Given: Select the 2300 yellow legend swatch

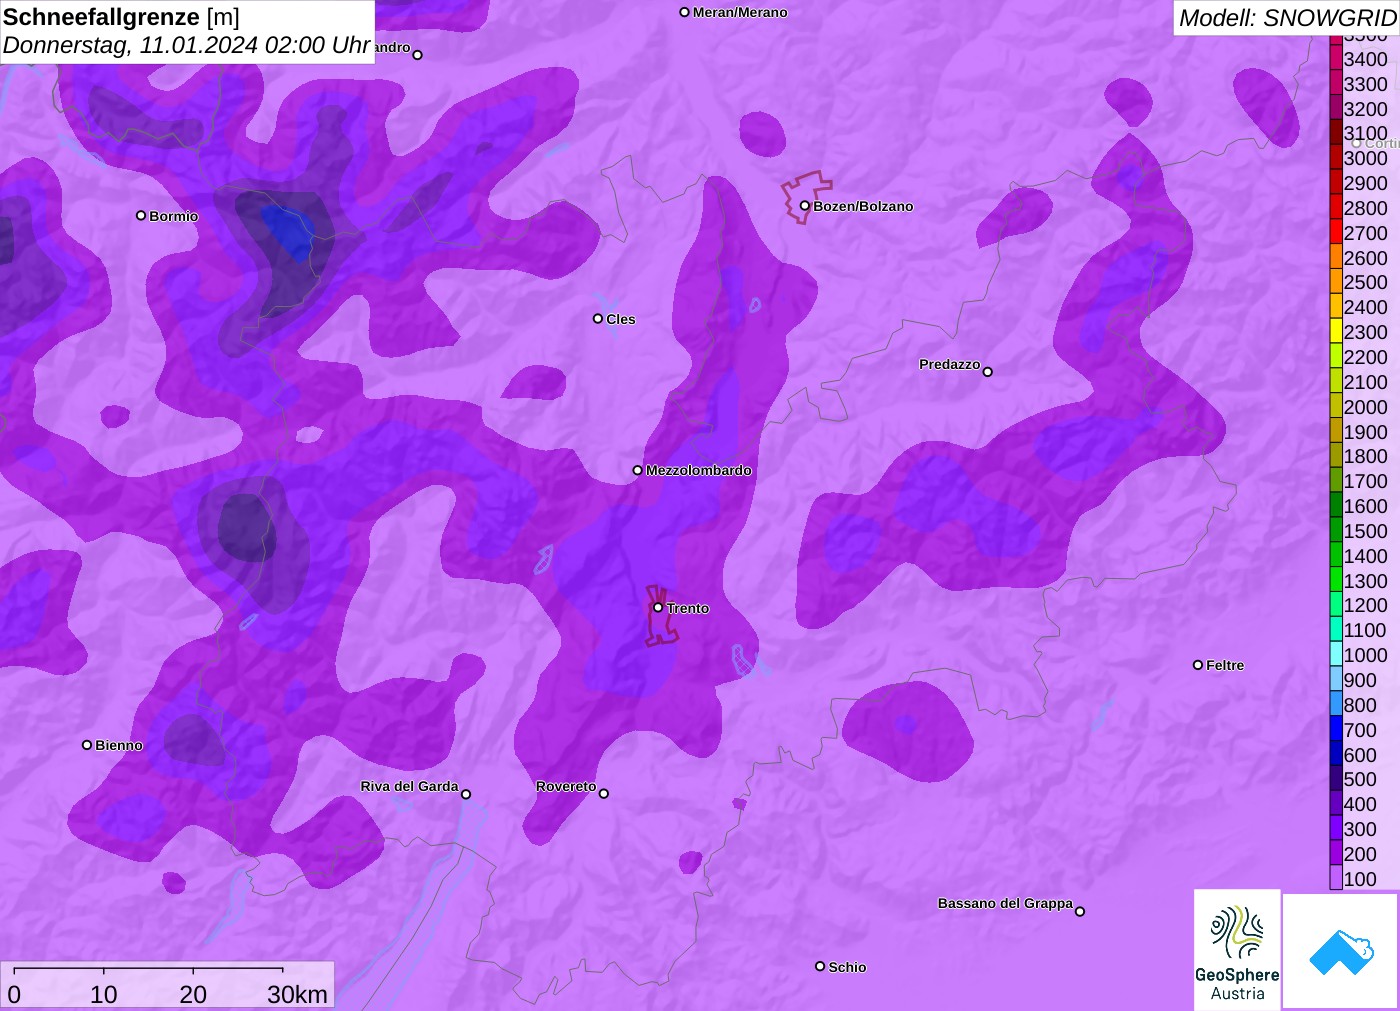Looking at the screenshot, I should pos(1336,331).
